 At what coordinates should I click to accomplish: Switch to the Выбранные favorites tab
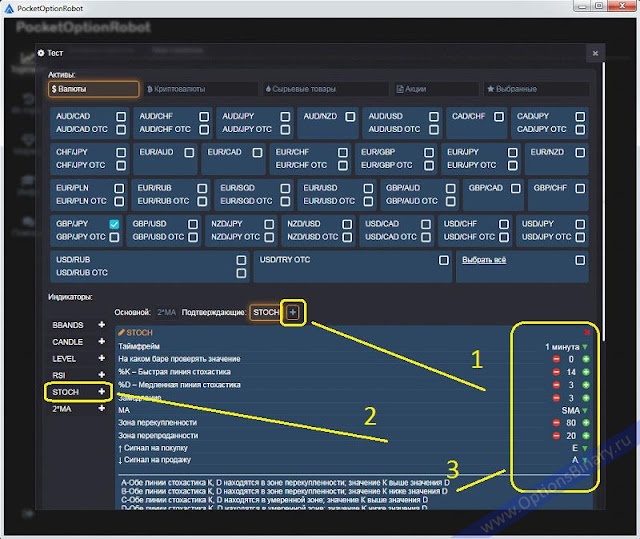[536, 89]
